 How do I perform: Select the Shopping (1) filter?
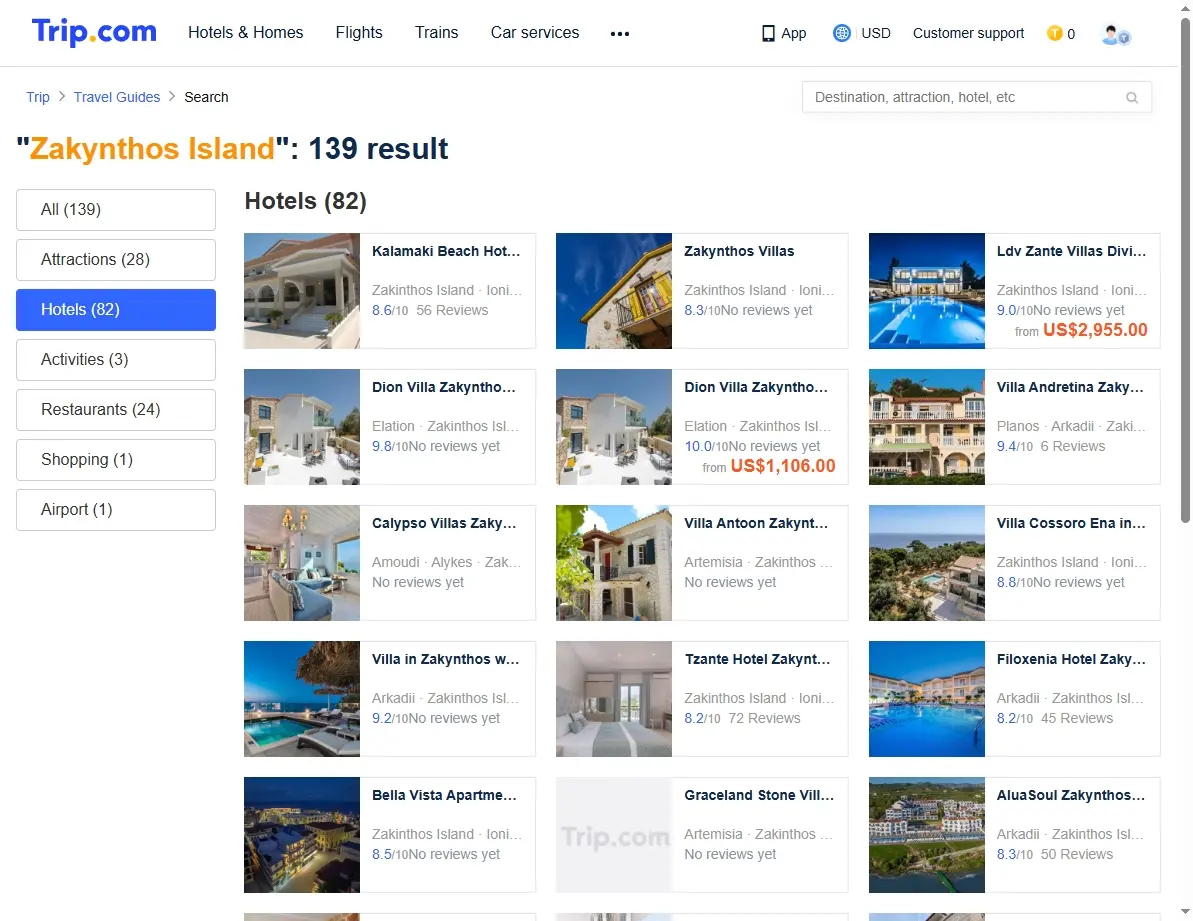pos(116,460)
